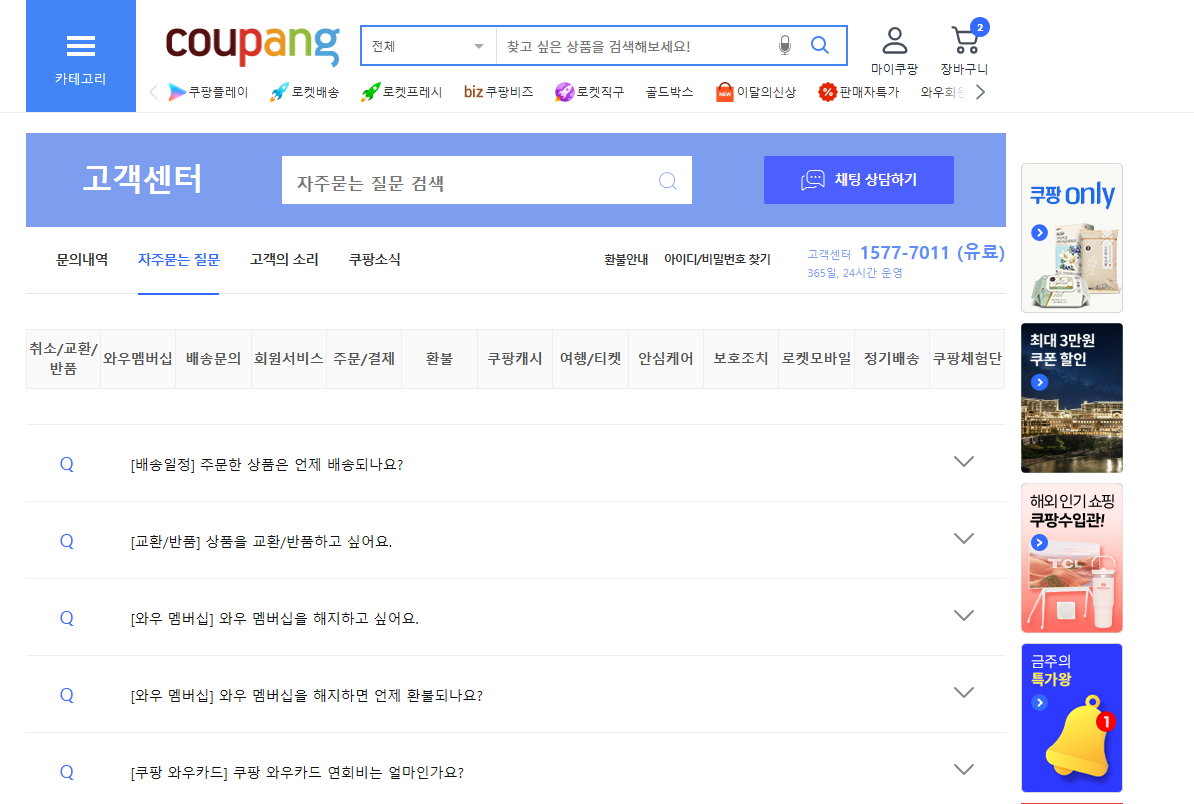Expand the 배송일정 question chevron
1194x804 pixels.
click(x=964, y=461)
